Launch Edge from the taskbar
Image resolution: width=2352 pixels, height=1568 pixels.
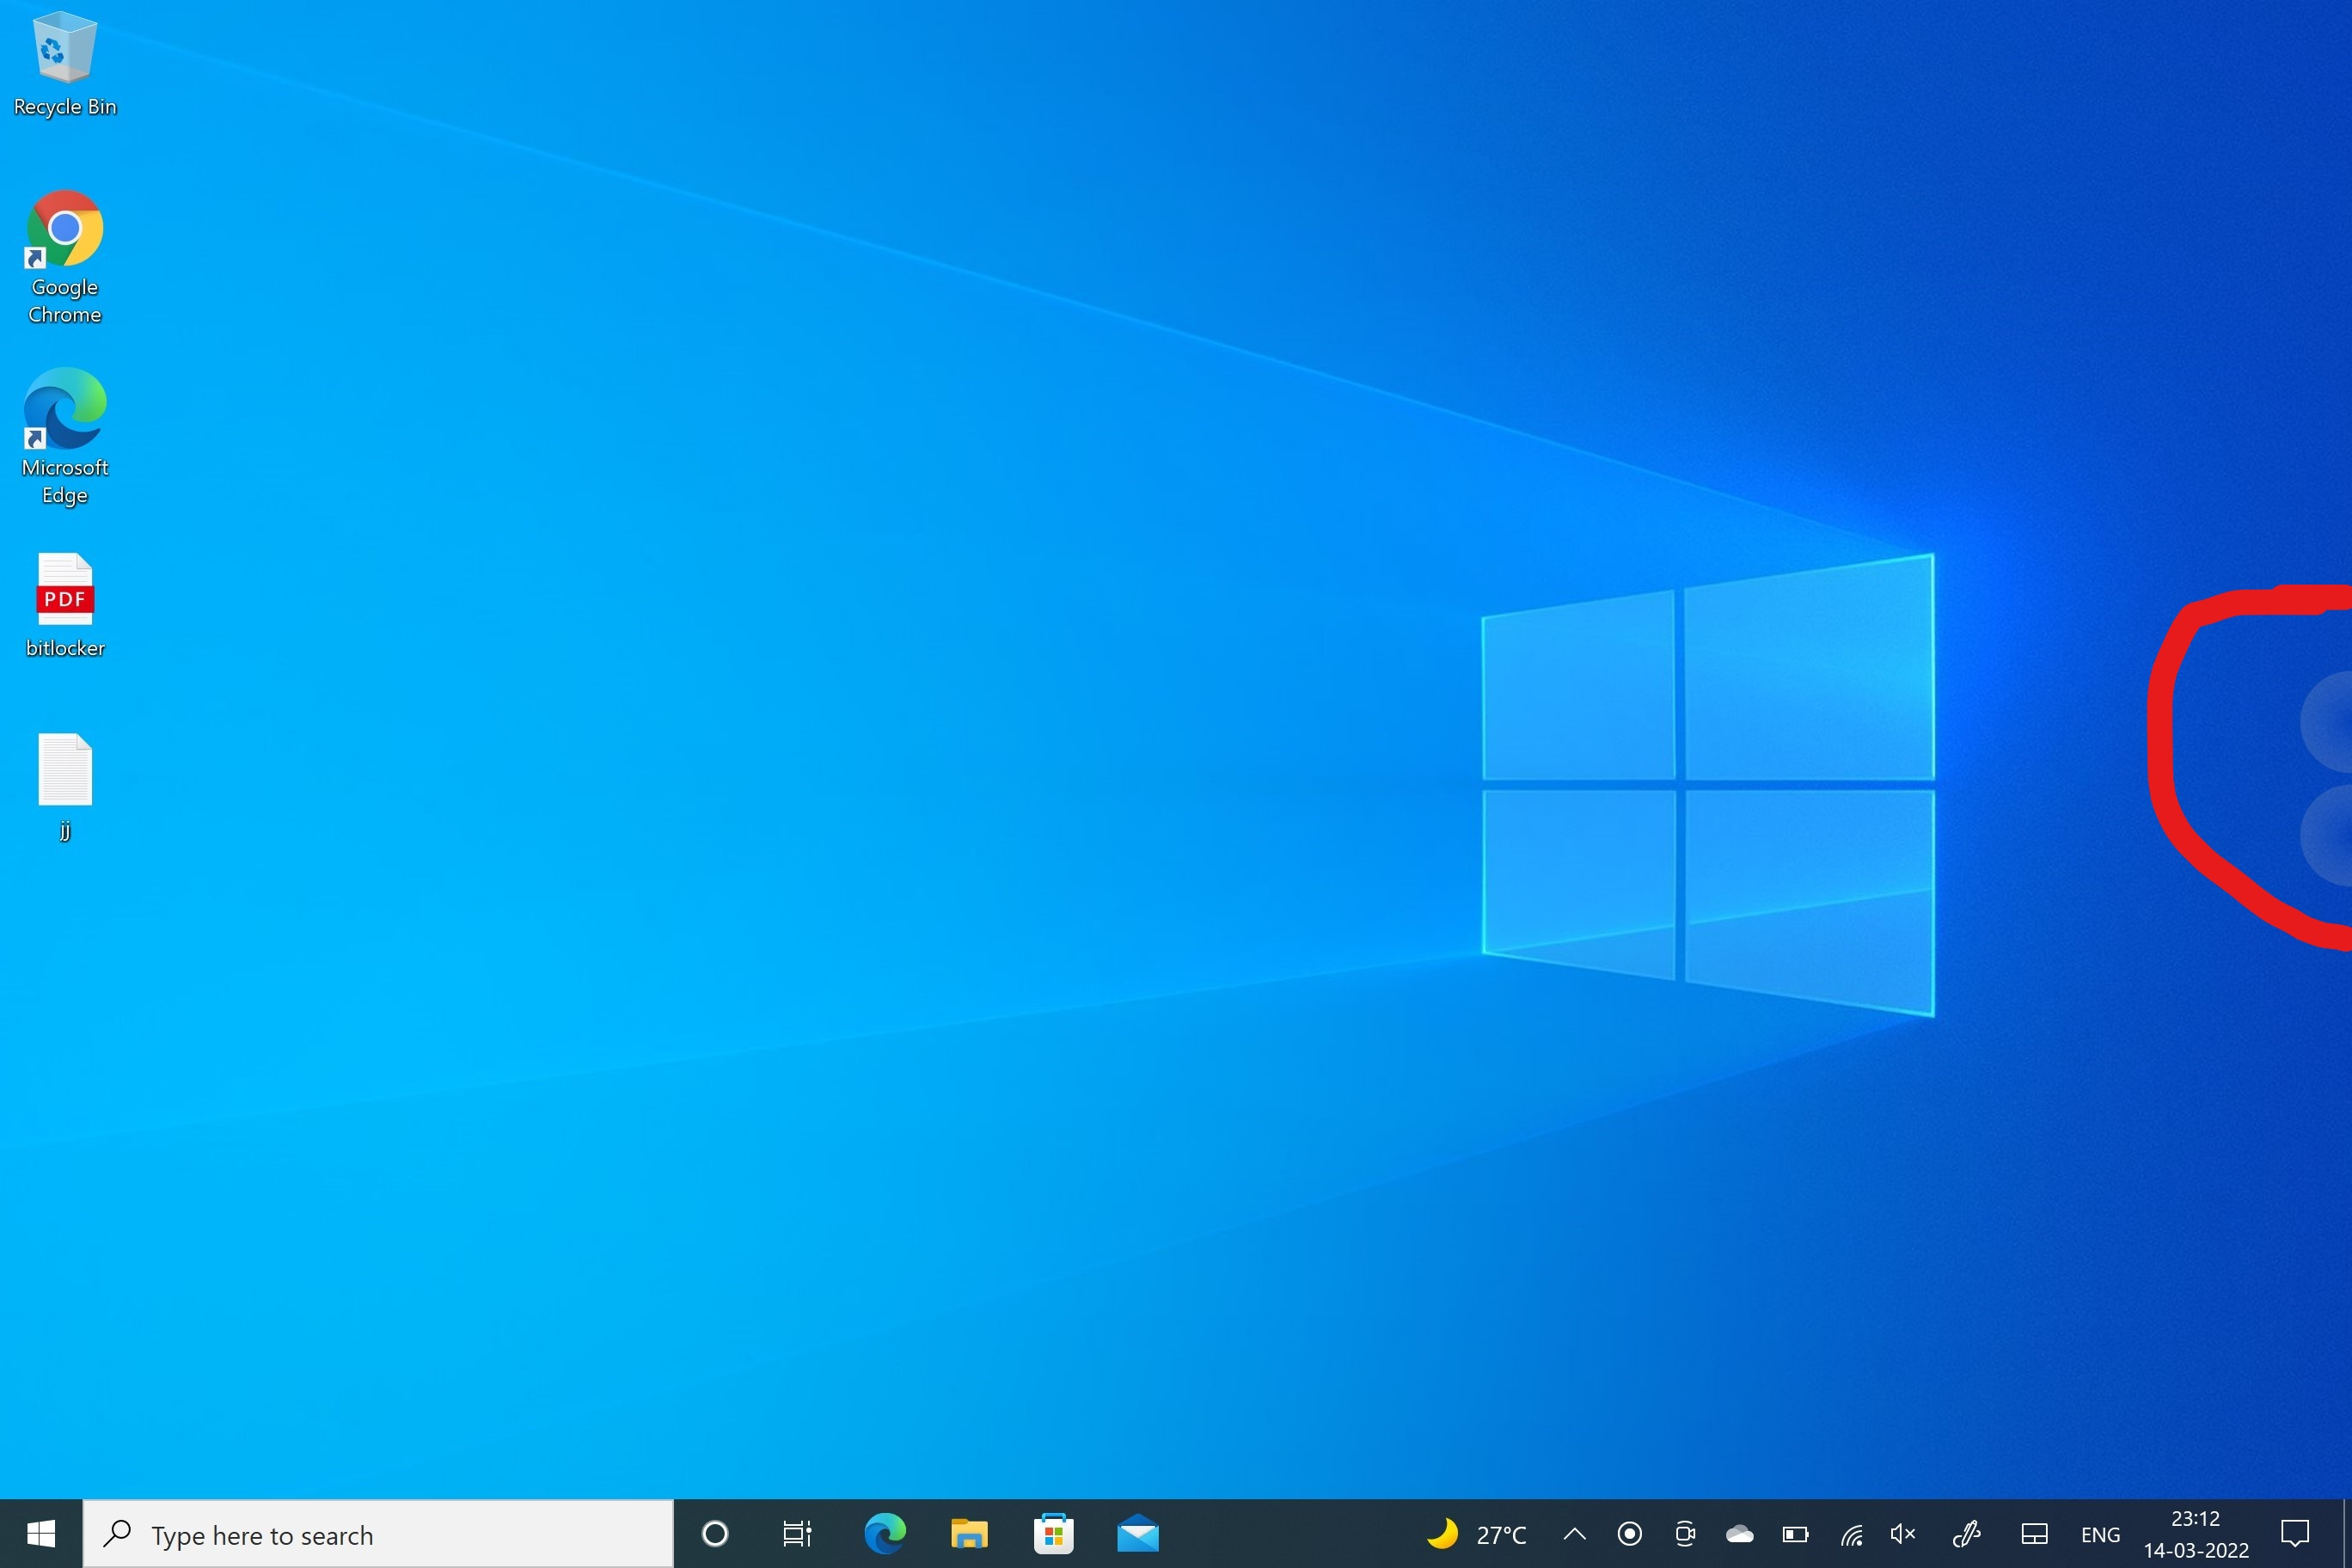tap(885, 1533)
